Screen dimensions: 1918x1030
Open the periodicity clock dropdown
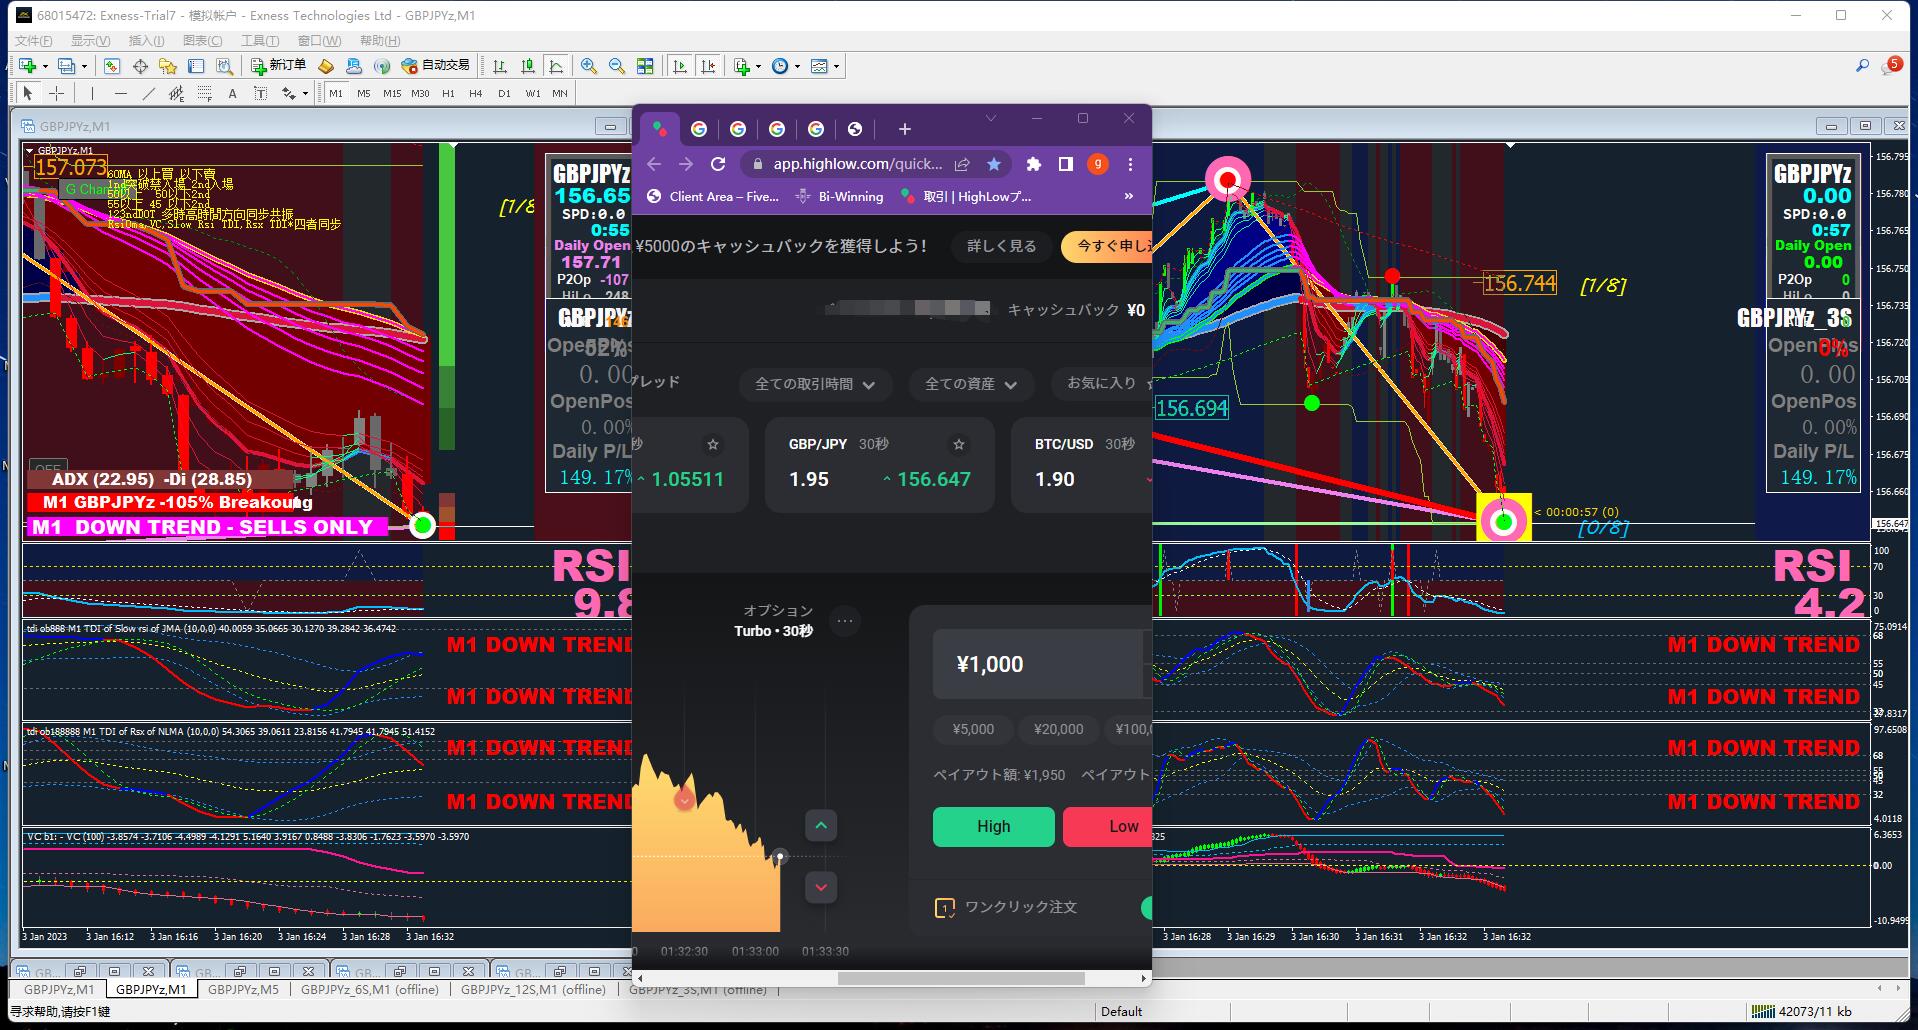click(x=786, y=66)
